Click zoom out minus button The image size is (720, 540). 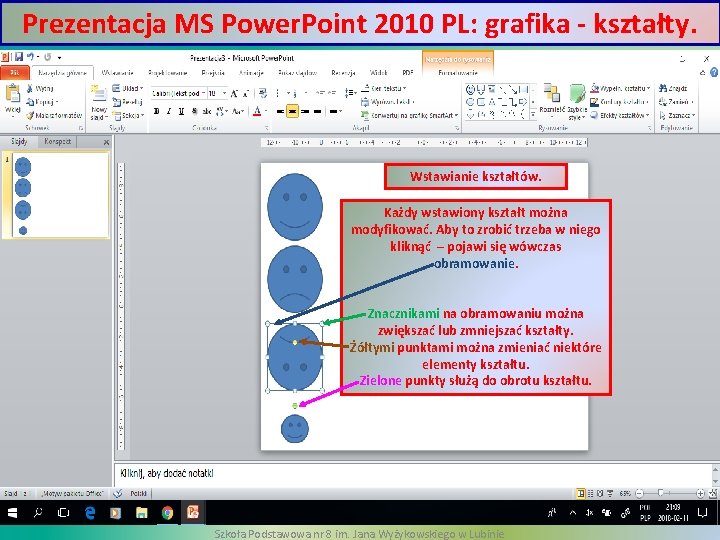639,494
